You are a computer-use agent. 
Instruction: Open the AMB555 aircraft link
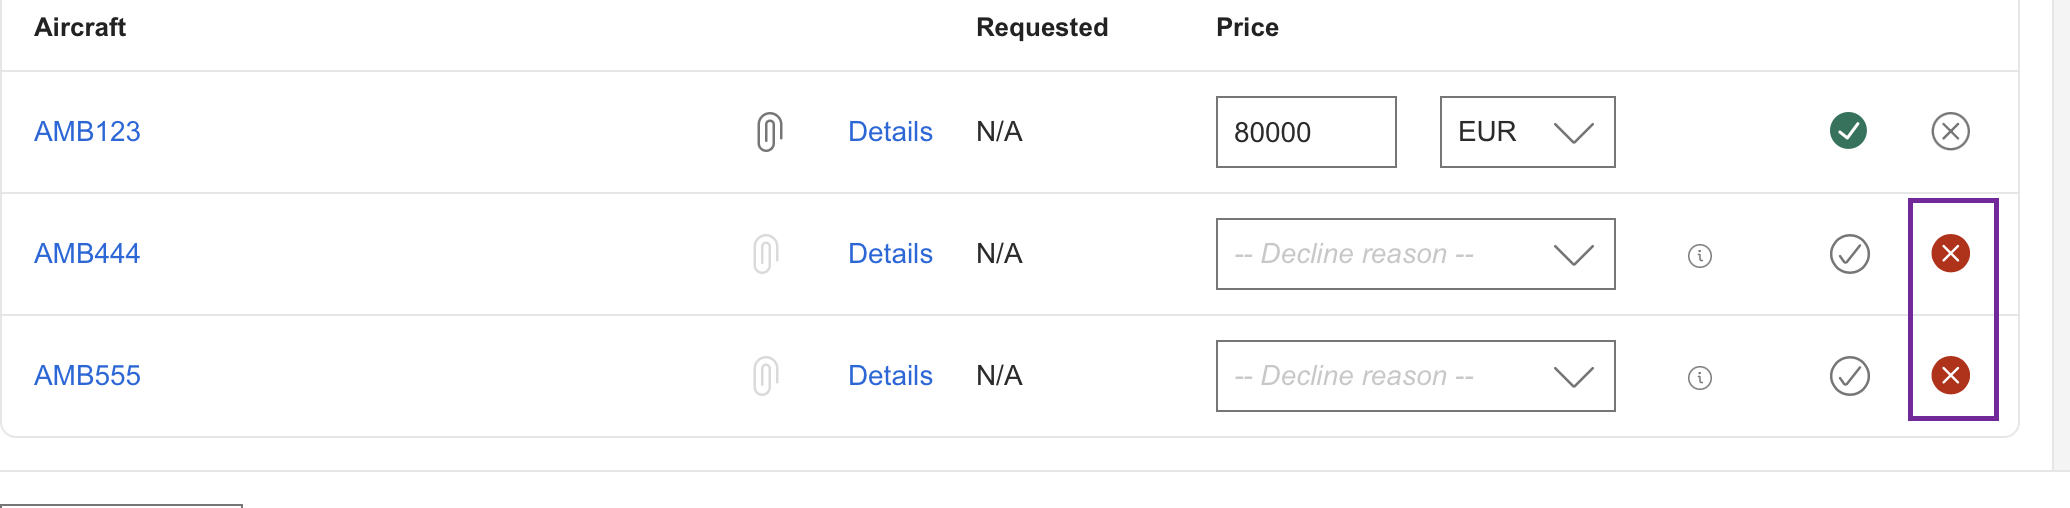pyautogui.click(x=87, y=376)
